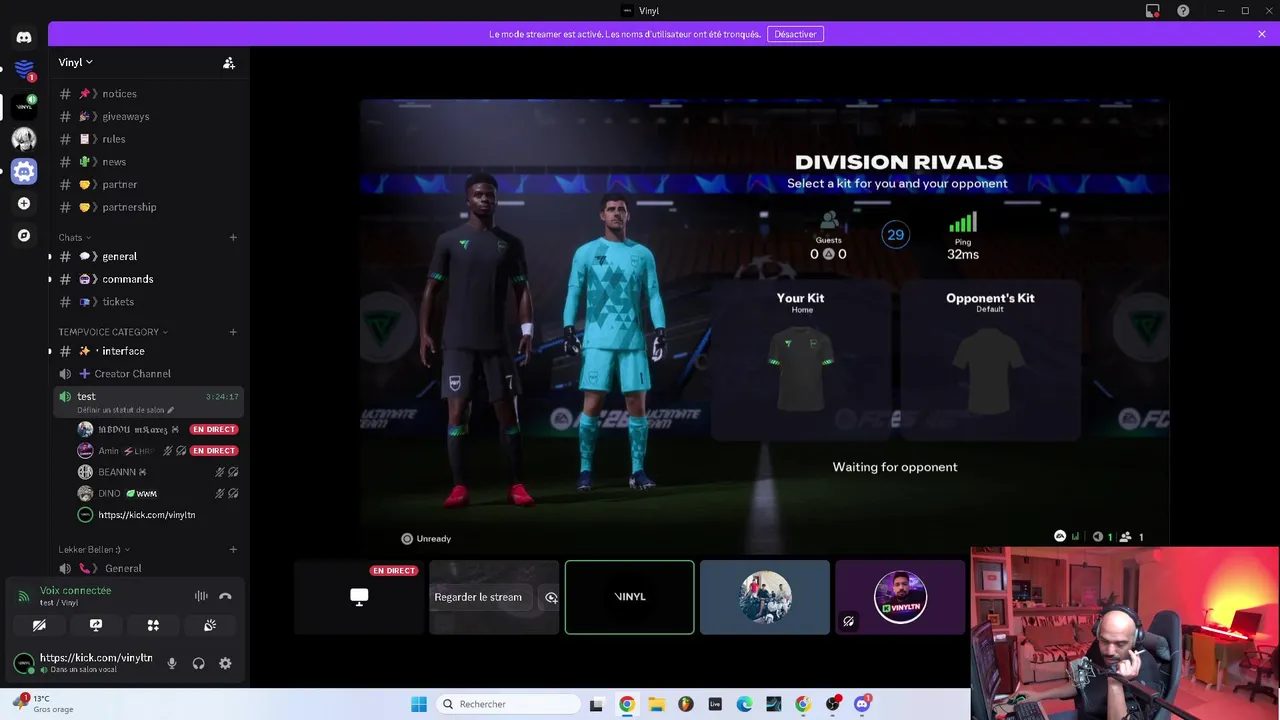Image resolution: width=1280 pixels, height=720 pixels.
Task: Join General voice channel under Lekker Bellen
Action: tap(148, 568)
